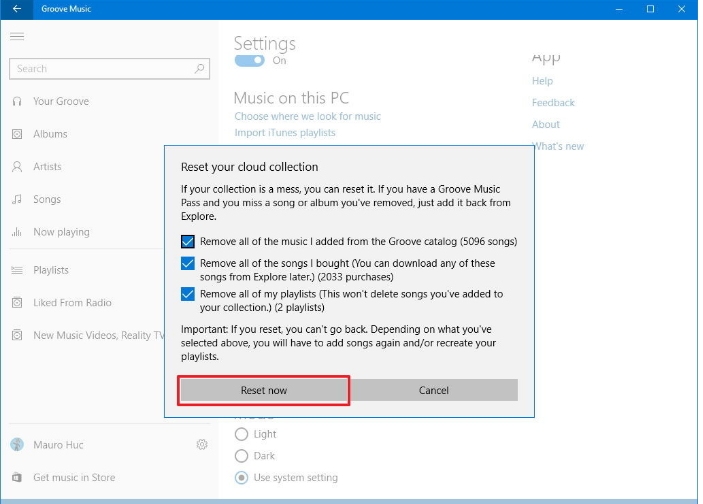Viewport: 703px width, 504px height.
Task: Open the hamburger navigation menu
Action: coord(17,36)
